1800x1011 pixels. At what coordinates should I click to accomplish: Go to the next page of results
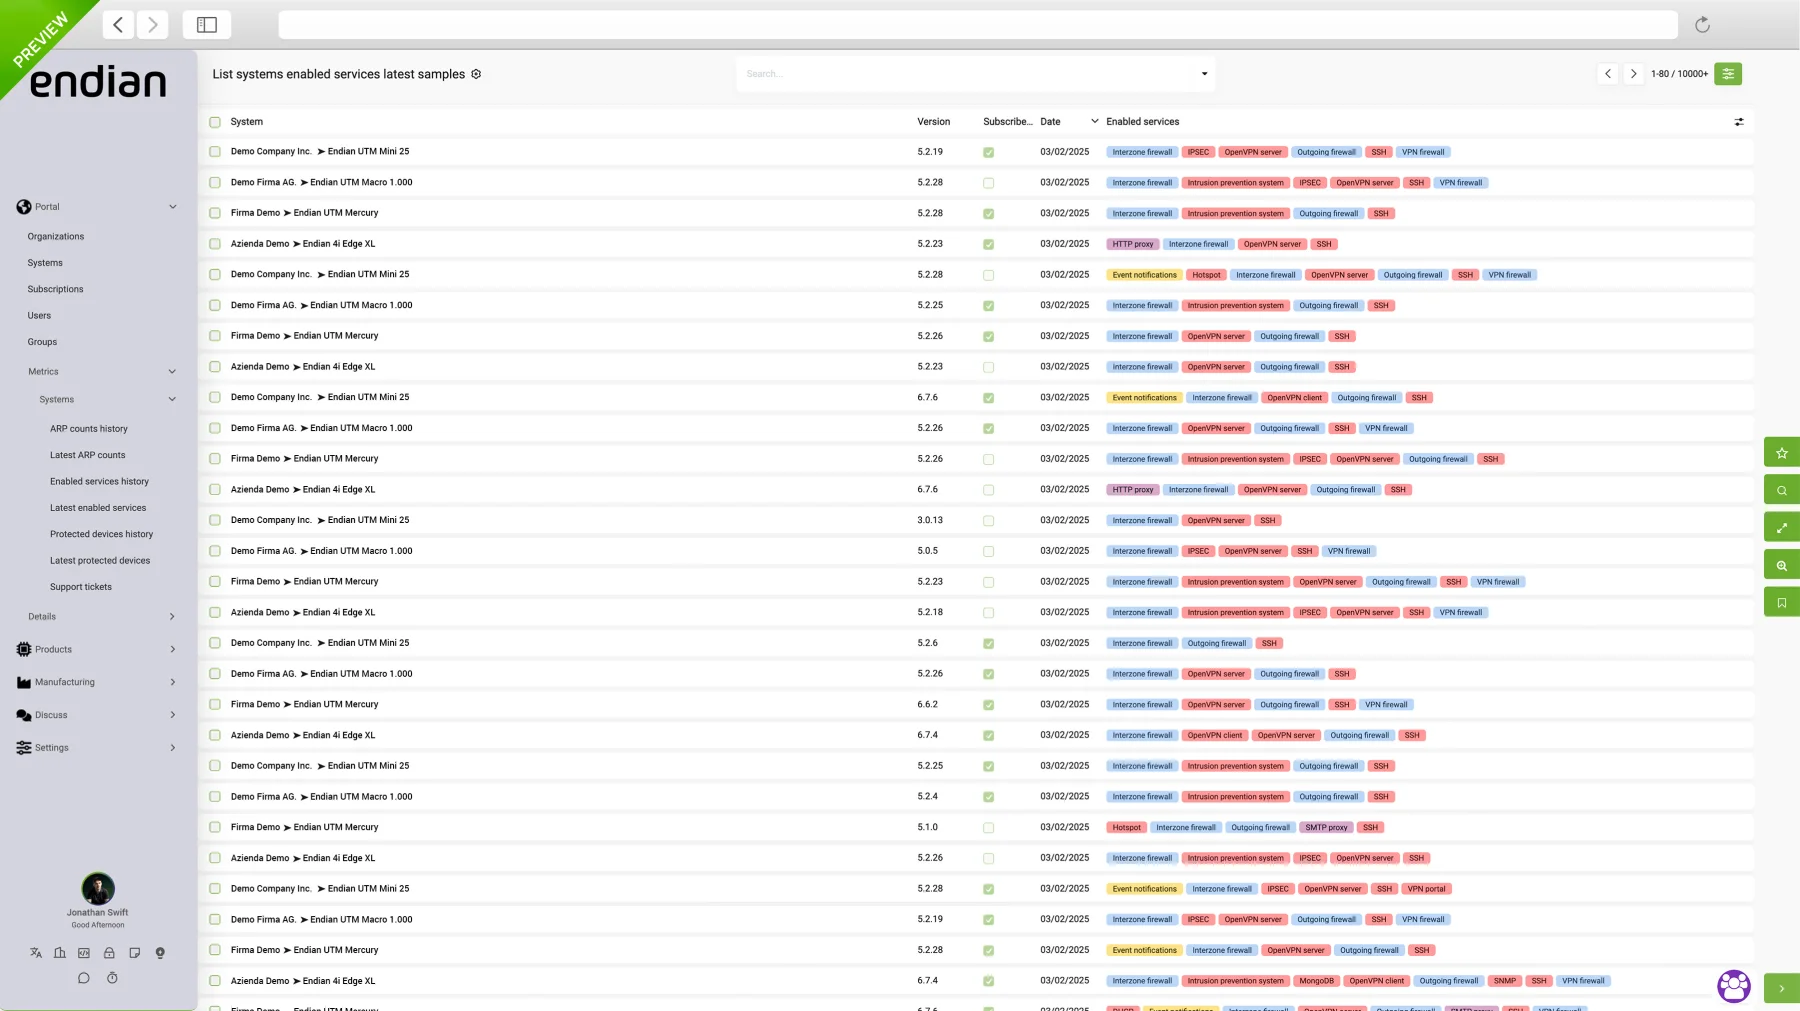1633,74
